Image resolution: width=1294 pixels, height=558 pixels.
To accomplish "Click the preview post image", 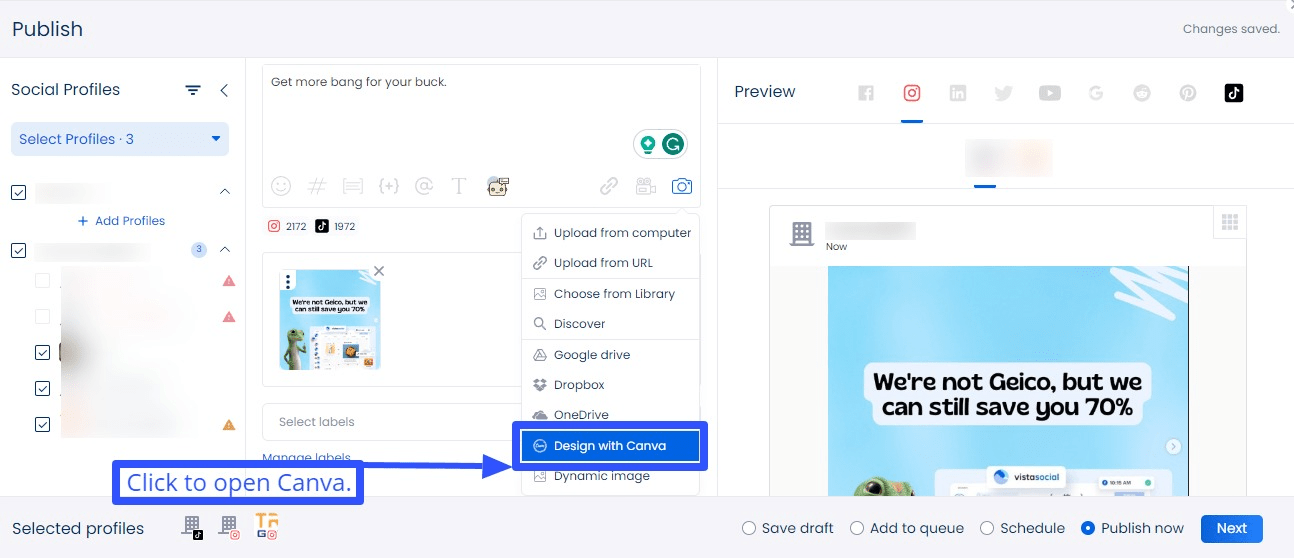I will click(1008, 380).
